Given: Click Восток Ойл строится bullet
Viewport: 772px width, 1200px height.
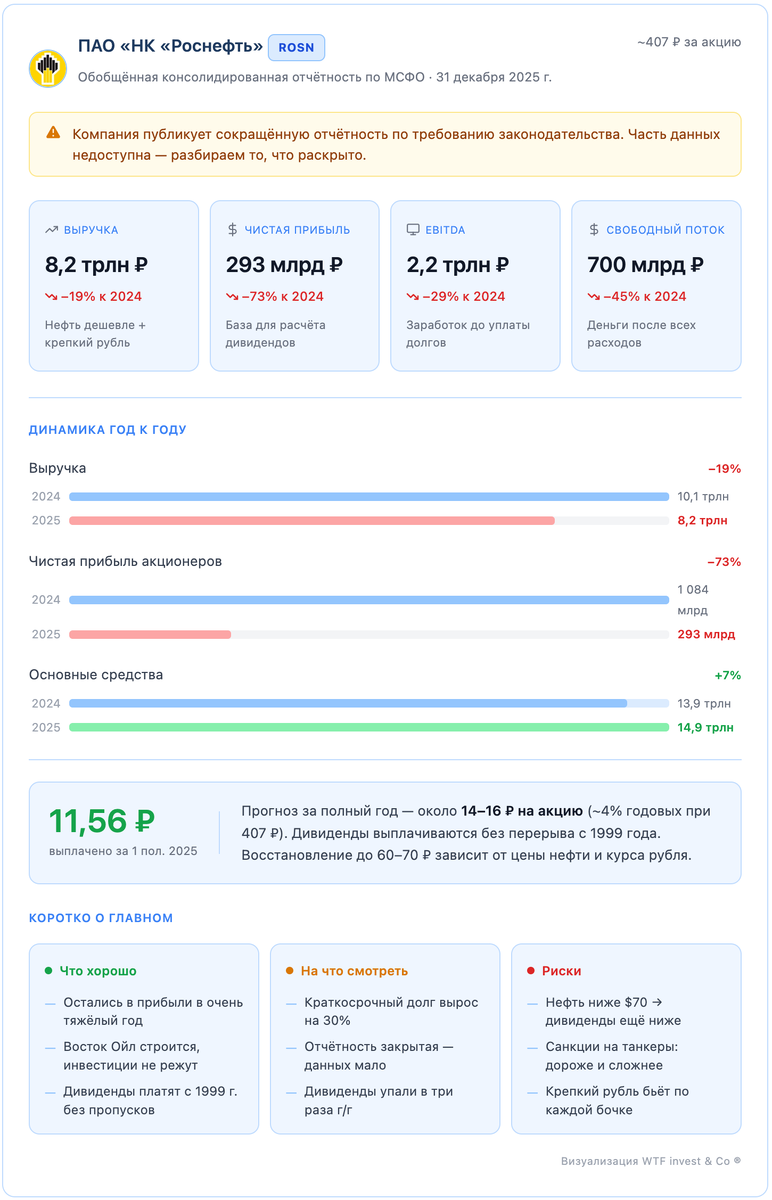Looking at the screenshot, I should click(131, 1056).
